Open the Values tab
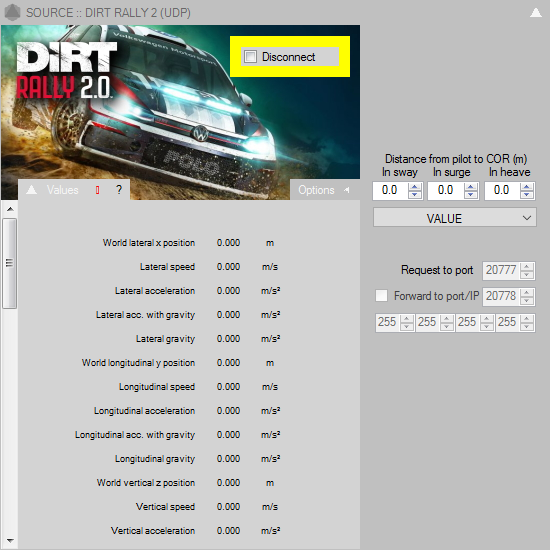 tap(62, 190)
